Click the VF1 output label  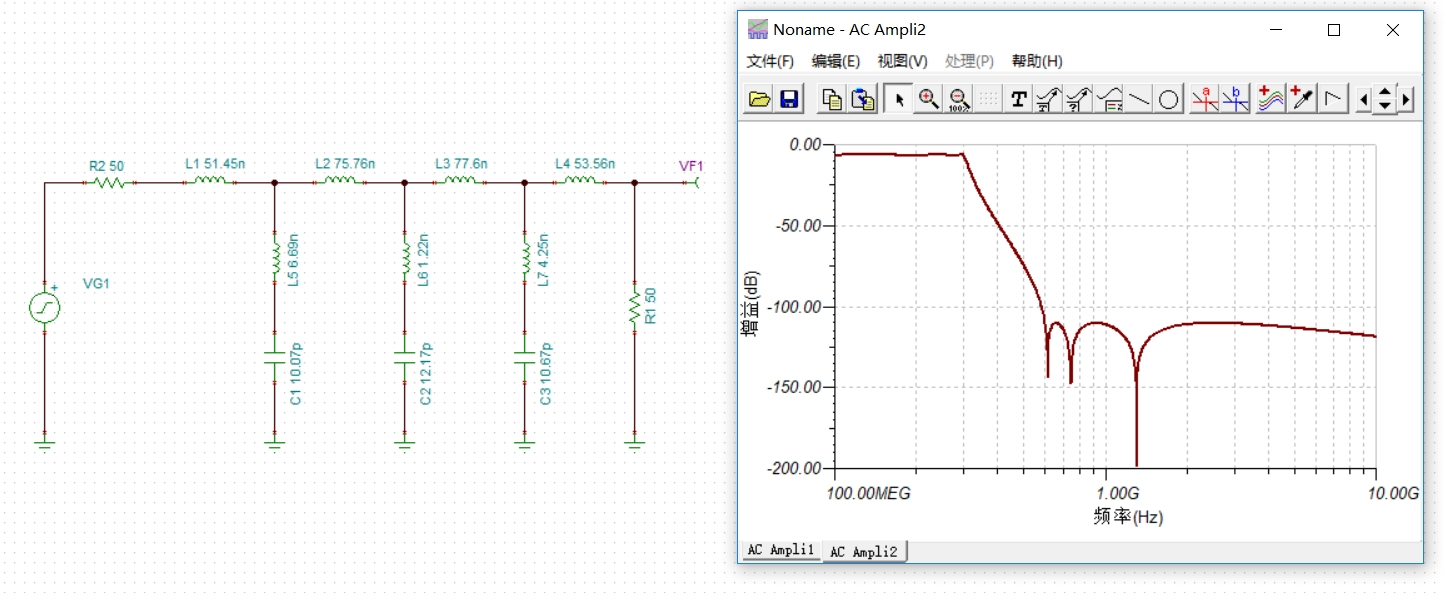click(690, 166)
